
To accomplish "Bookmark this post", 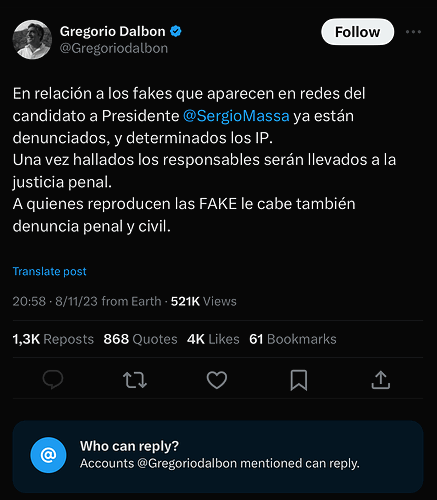I will (x=299, y=380).
